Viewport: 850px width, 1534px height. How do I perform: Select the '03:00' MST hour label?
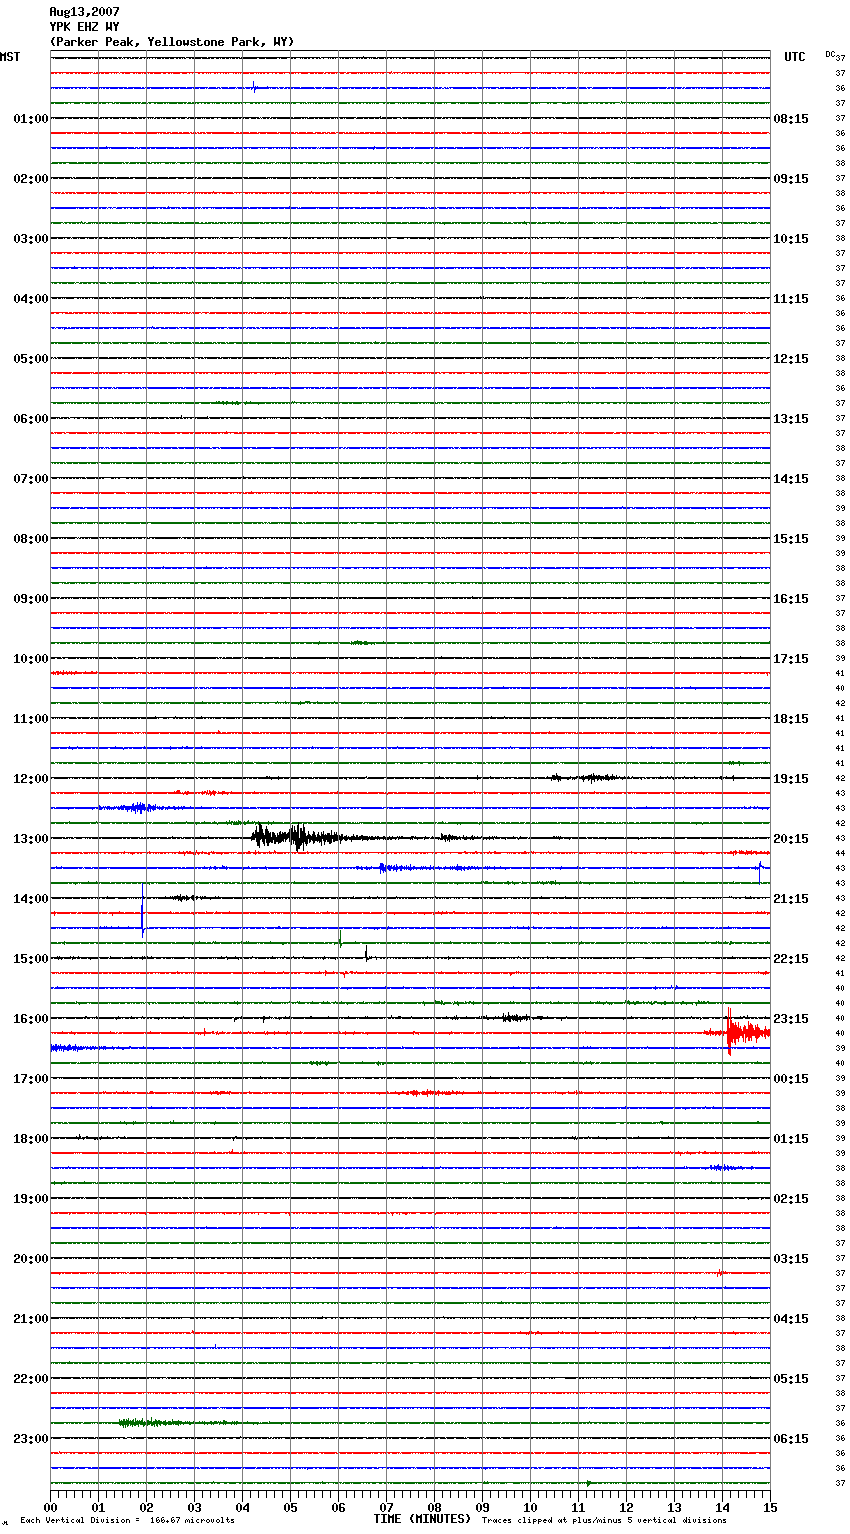pyautogui.click(x=31, y=239)
